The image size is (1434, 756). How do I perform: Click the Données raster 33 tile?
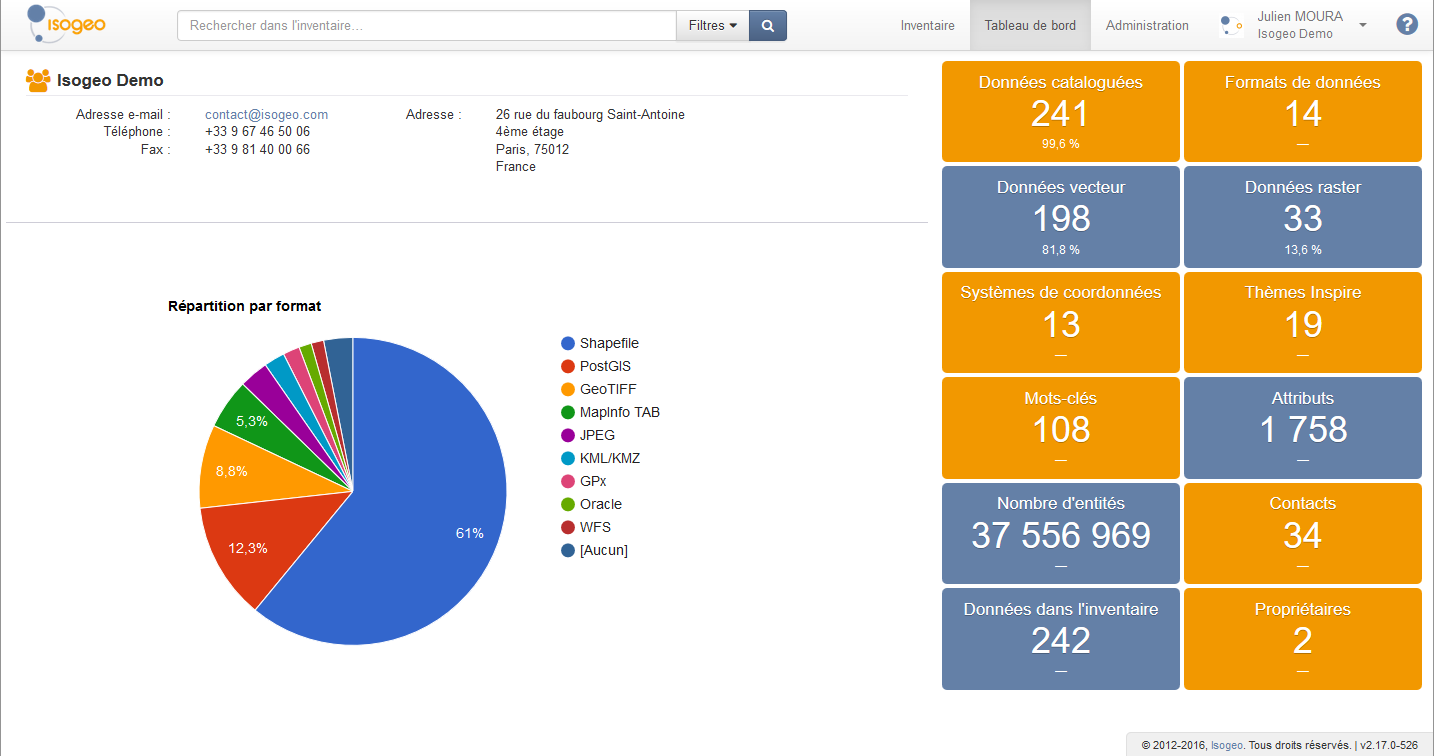(x=1303, y=217)
